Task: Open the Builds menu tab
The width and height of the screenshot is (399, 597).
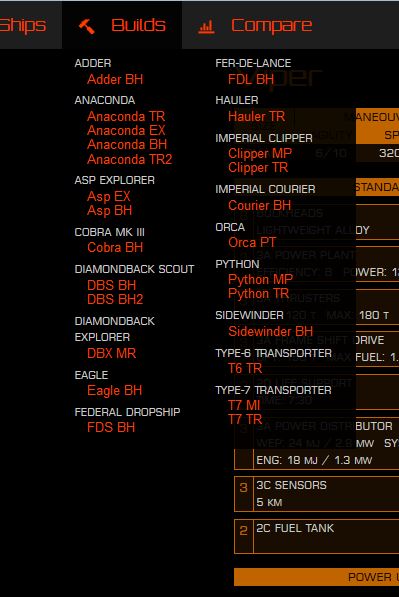Action: coord(122,25)
